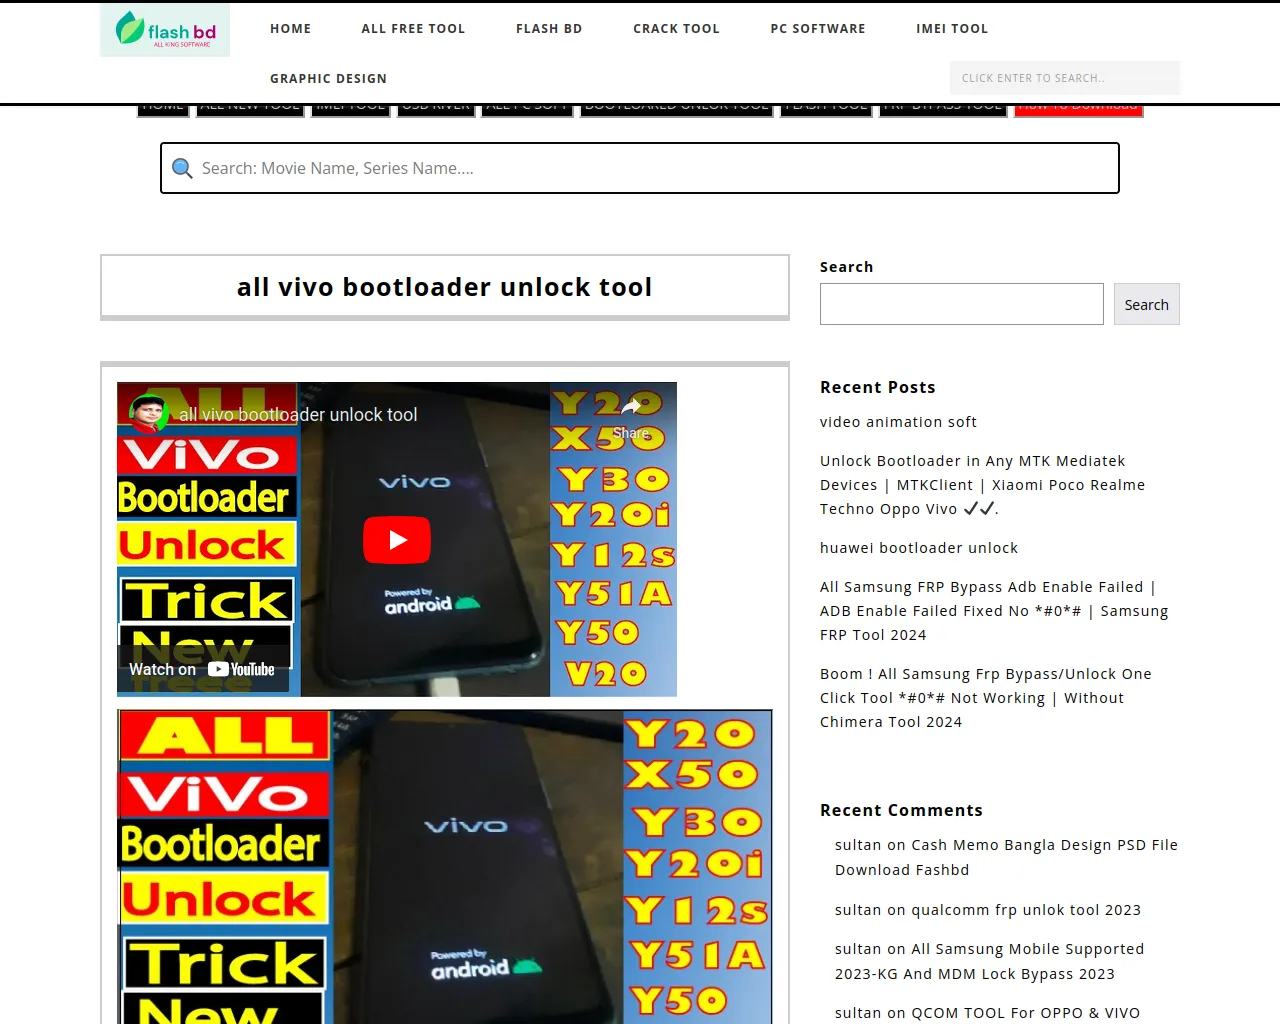Go to the FLASH BD menu item
Screen dimensions: 1280x1024
tap(549, 29)
